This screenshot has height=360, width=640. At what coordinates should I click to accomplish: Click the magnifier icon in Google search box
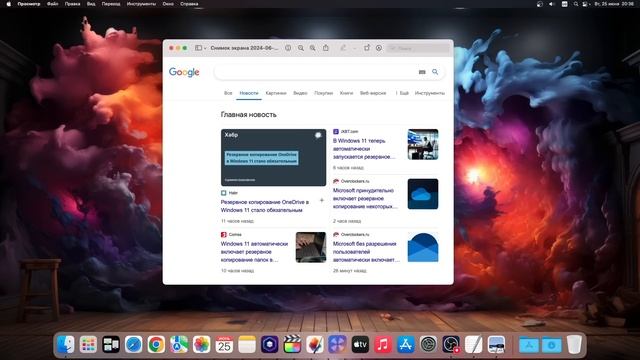click(435, 72)
